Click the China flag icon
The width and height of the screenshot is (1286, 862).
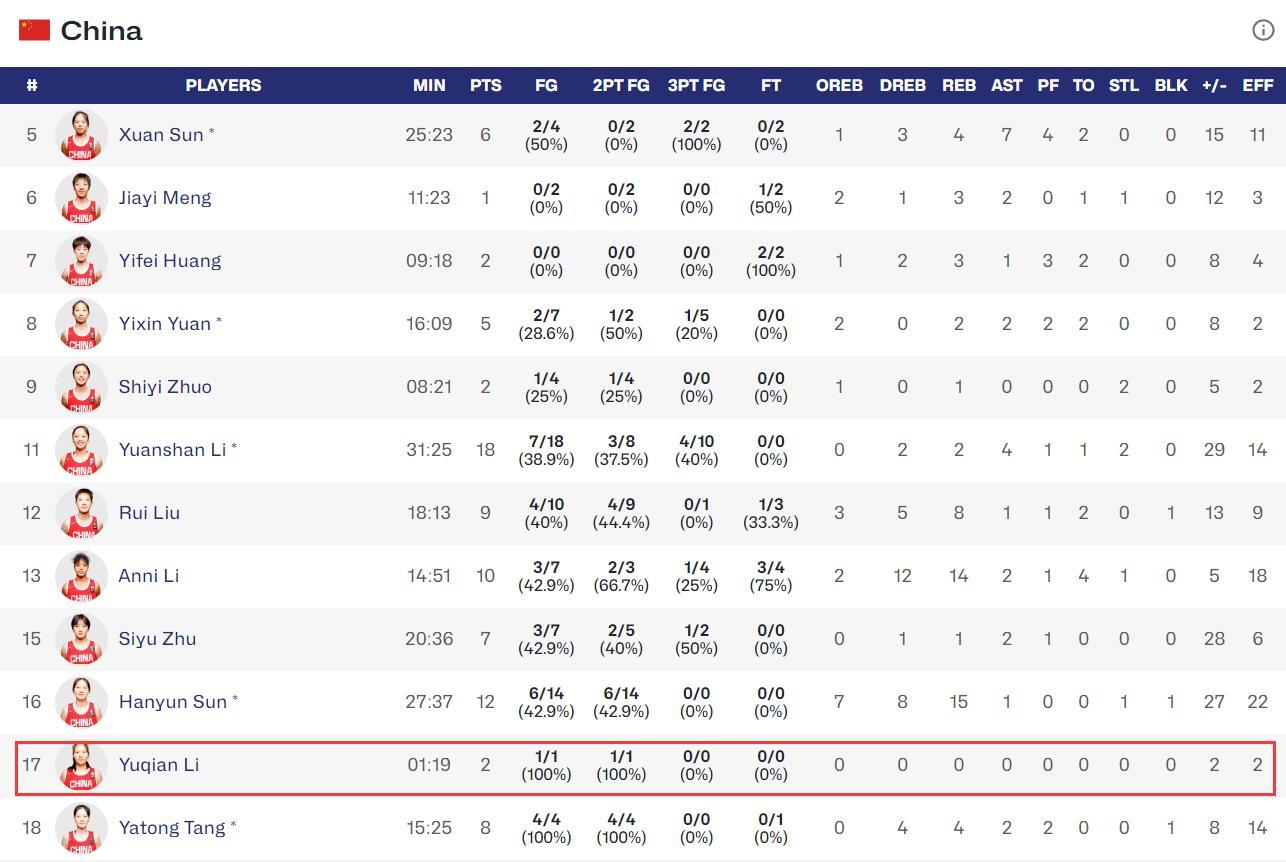click(34, 30)
